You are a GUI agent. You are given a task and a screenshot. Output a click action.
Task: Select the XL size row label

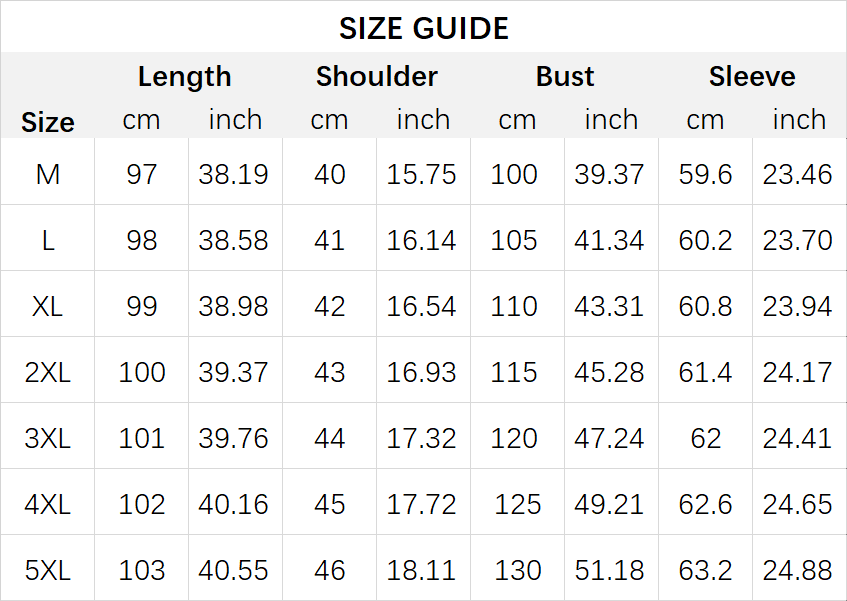click(x=48, y=307)
